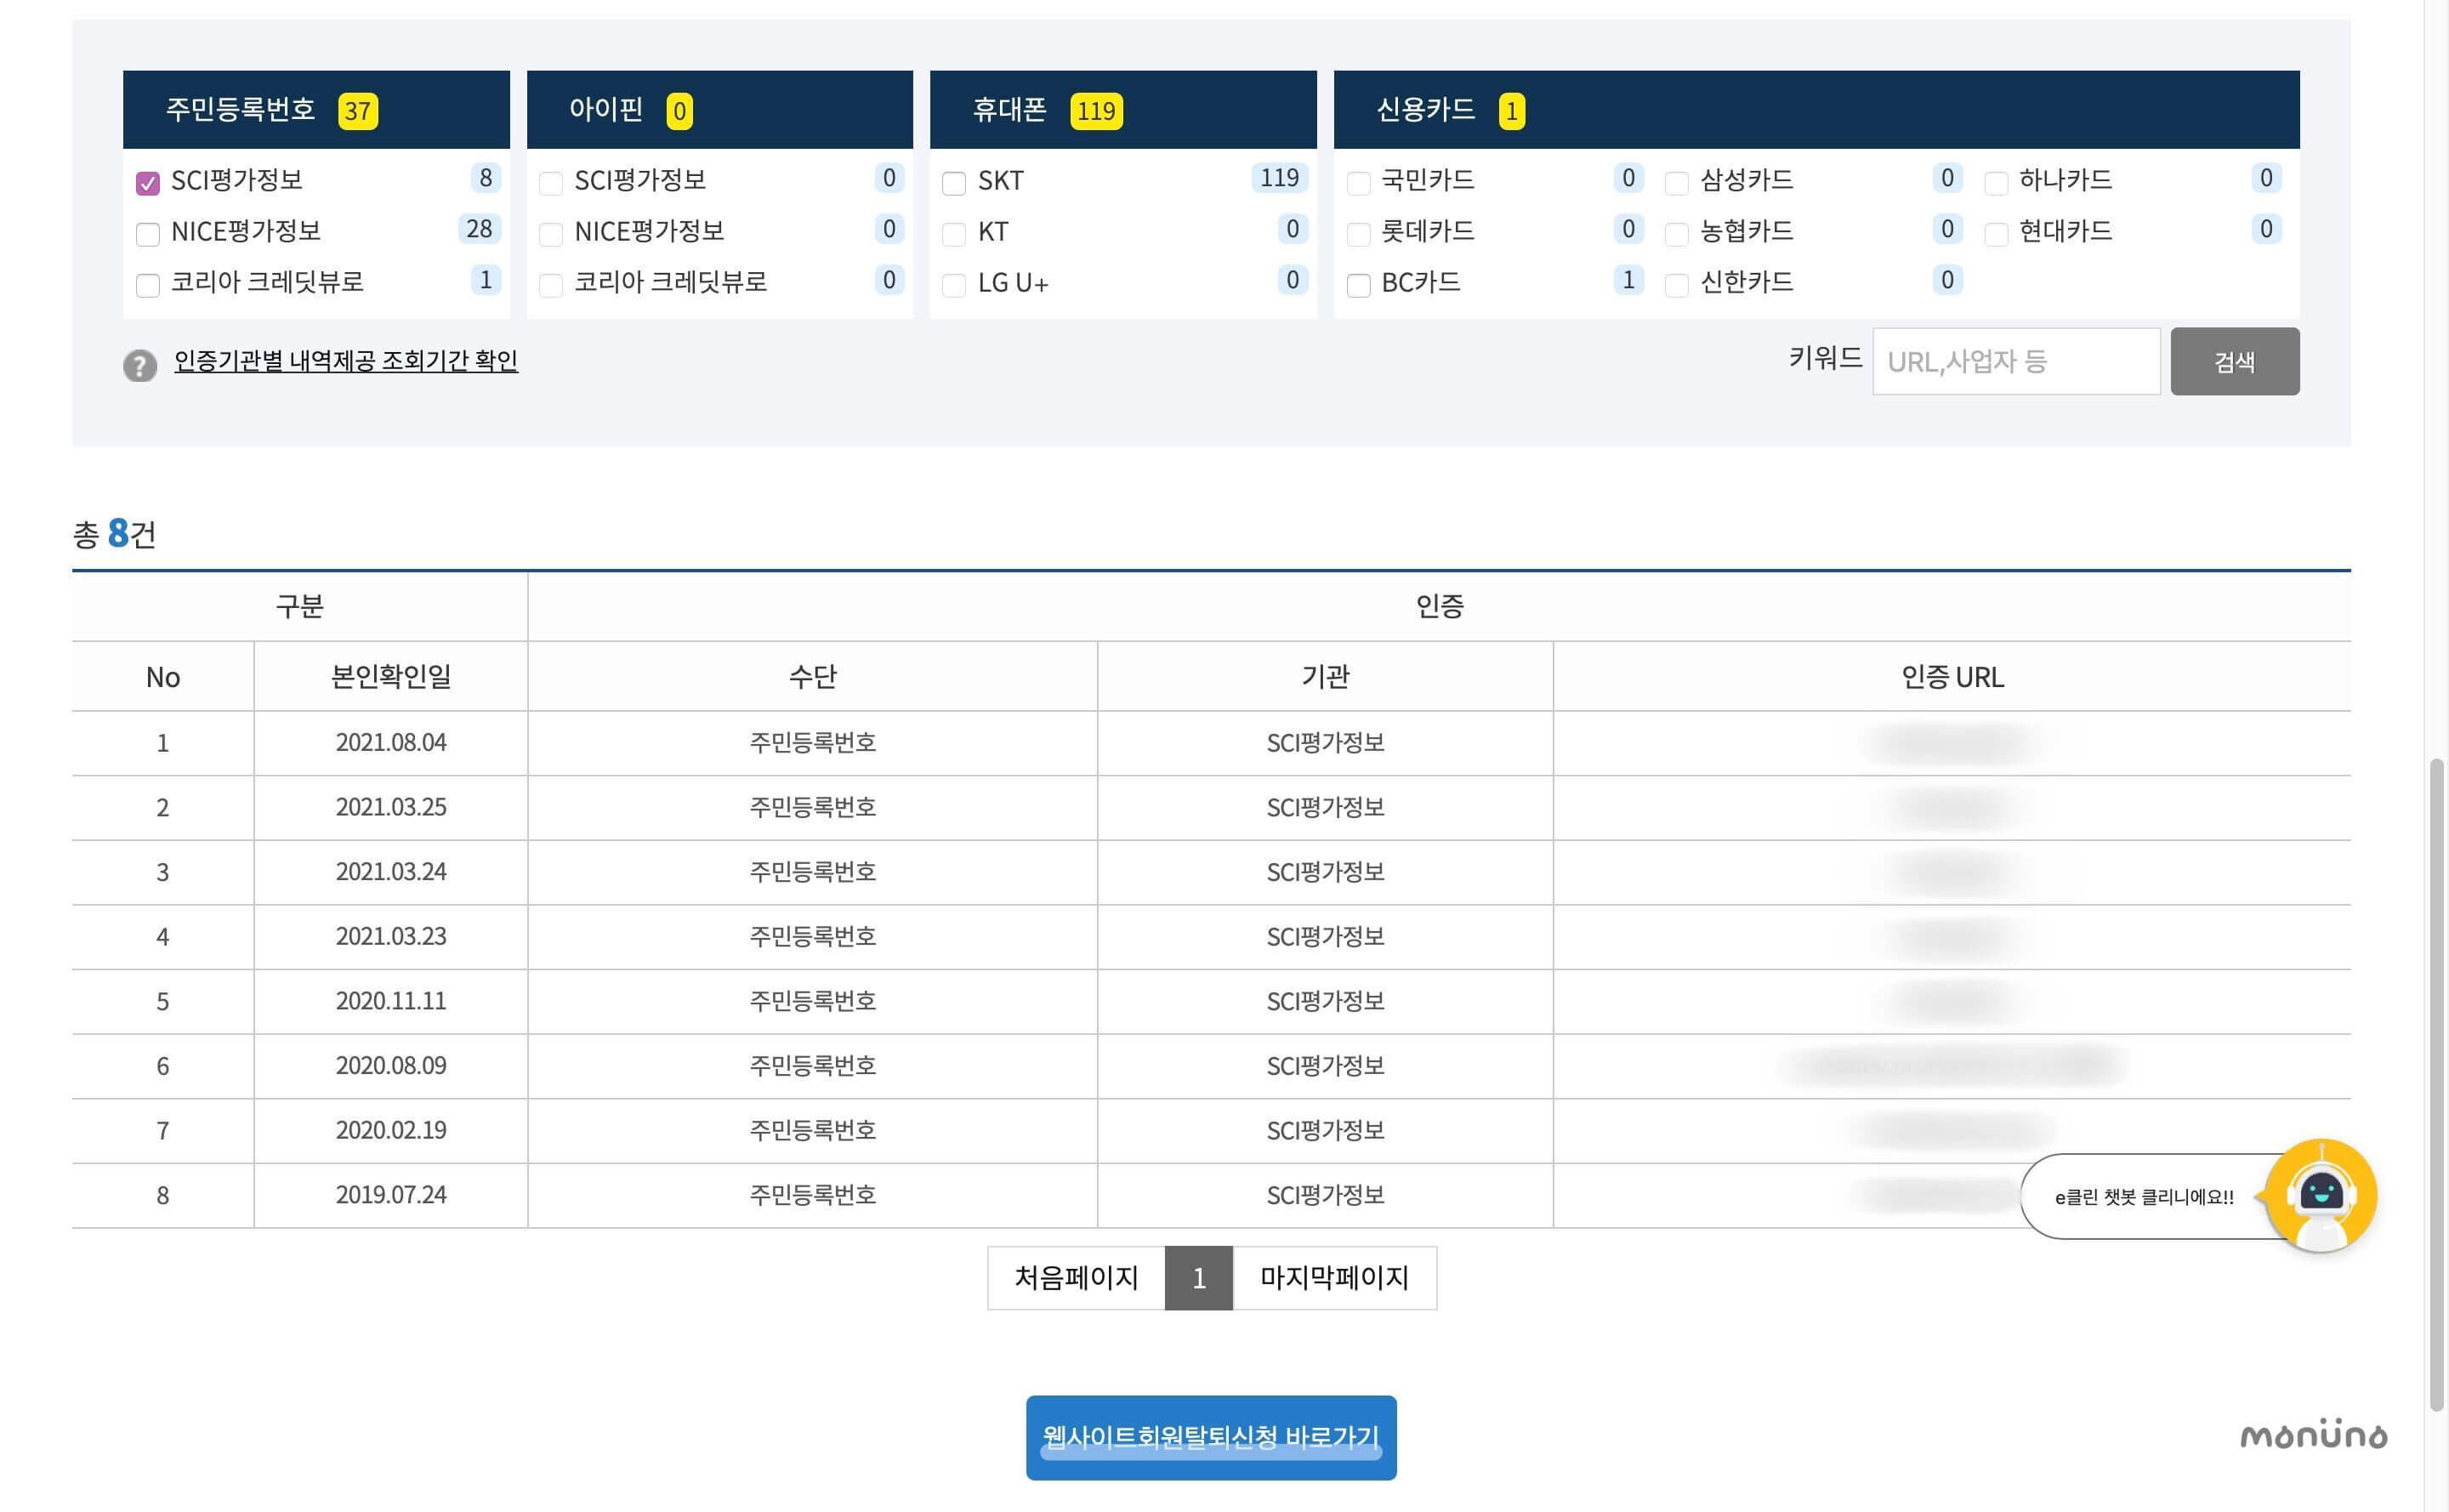Click the date 2019.07.24
Screen dimensions: 2449x1512
click(391, 1194)
